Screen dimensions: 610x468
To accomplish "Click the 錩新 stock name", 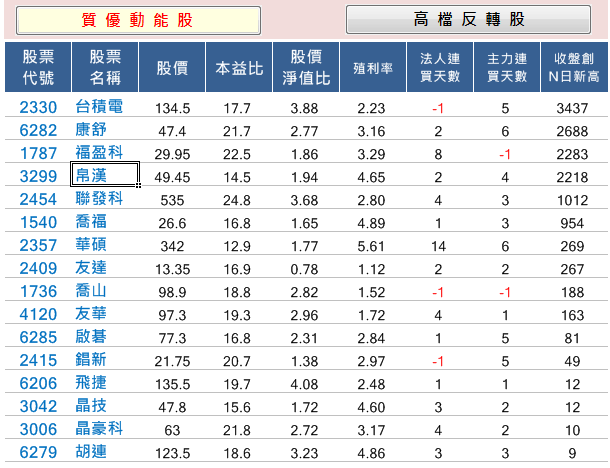I will point(91,359).
